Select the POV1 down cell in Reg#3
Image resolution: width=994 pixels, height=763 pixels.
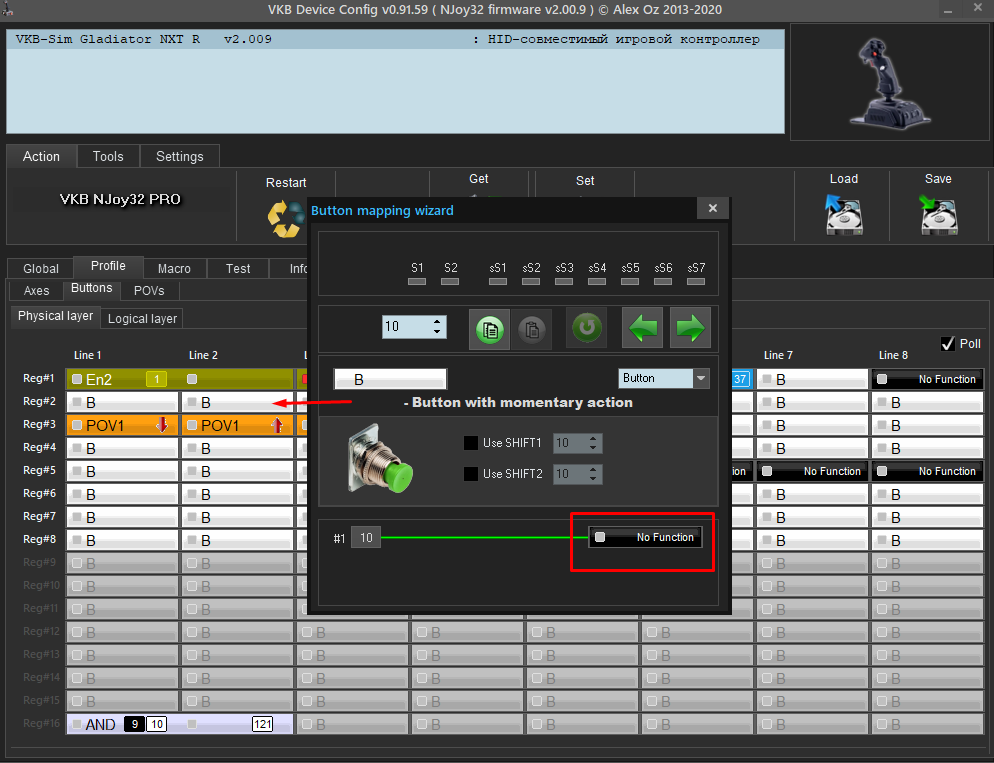[122, 425]
